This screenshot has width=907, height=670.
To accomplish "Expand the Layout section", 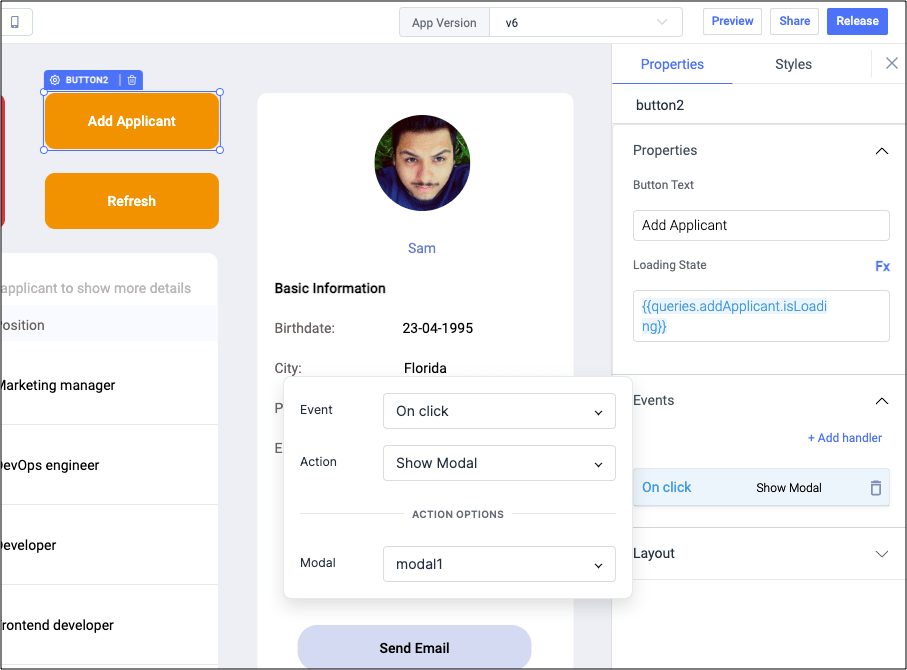I will click(x=881, y=553).
